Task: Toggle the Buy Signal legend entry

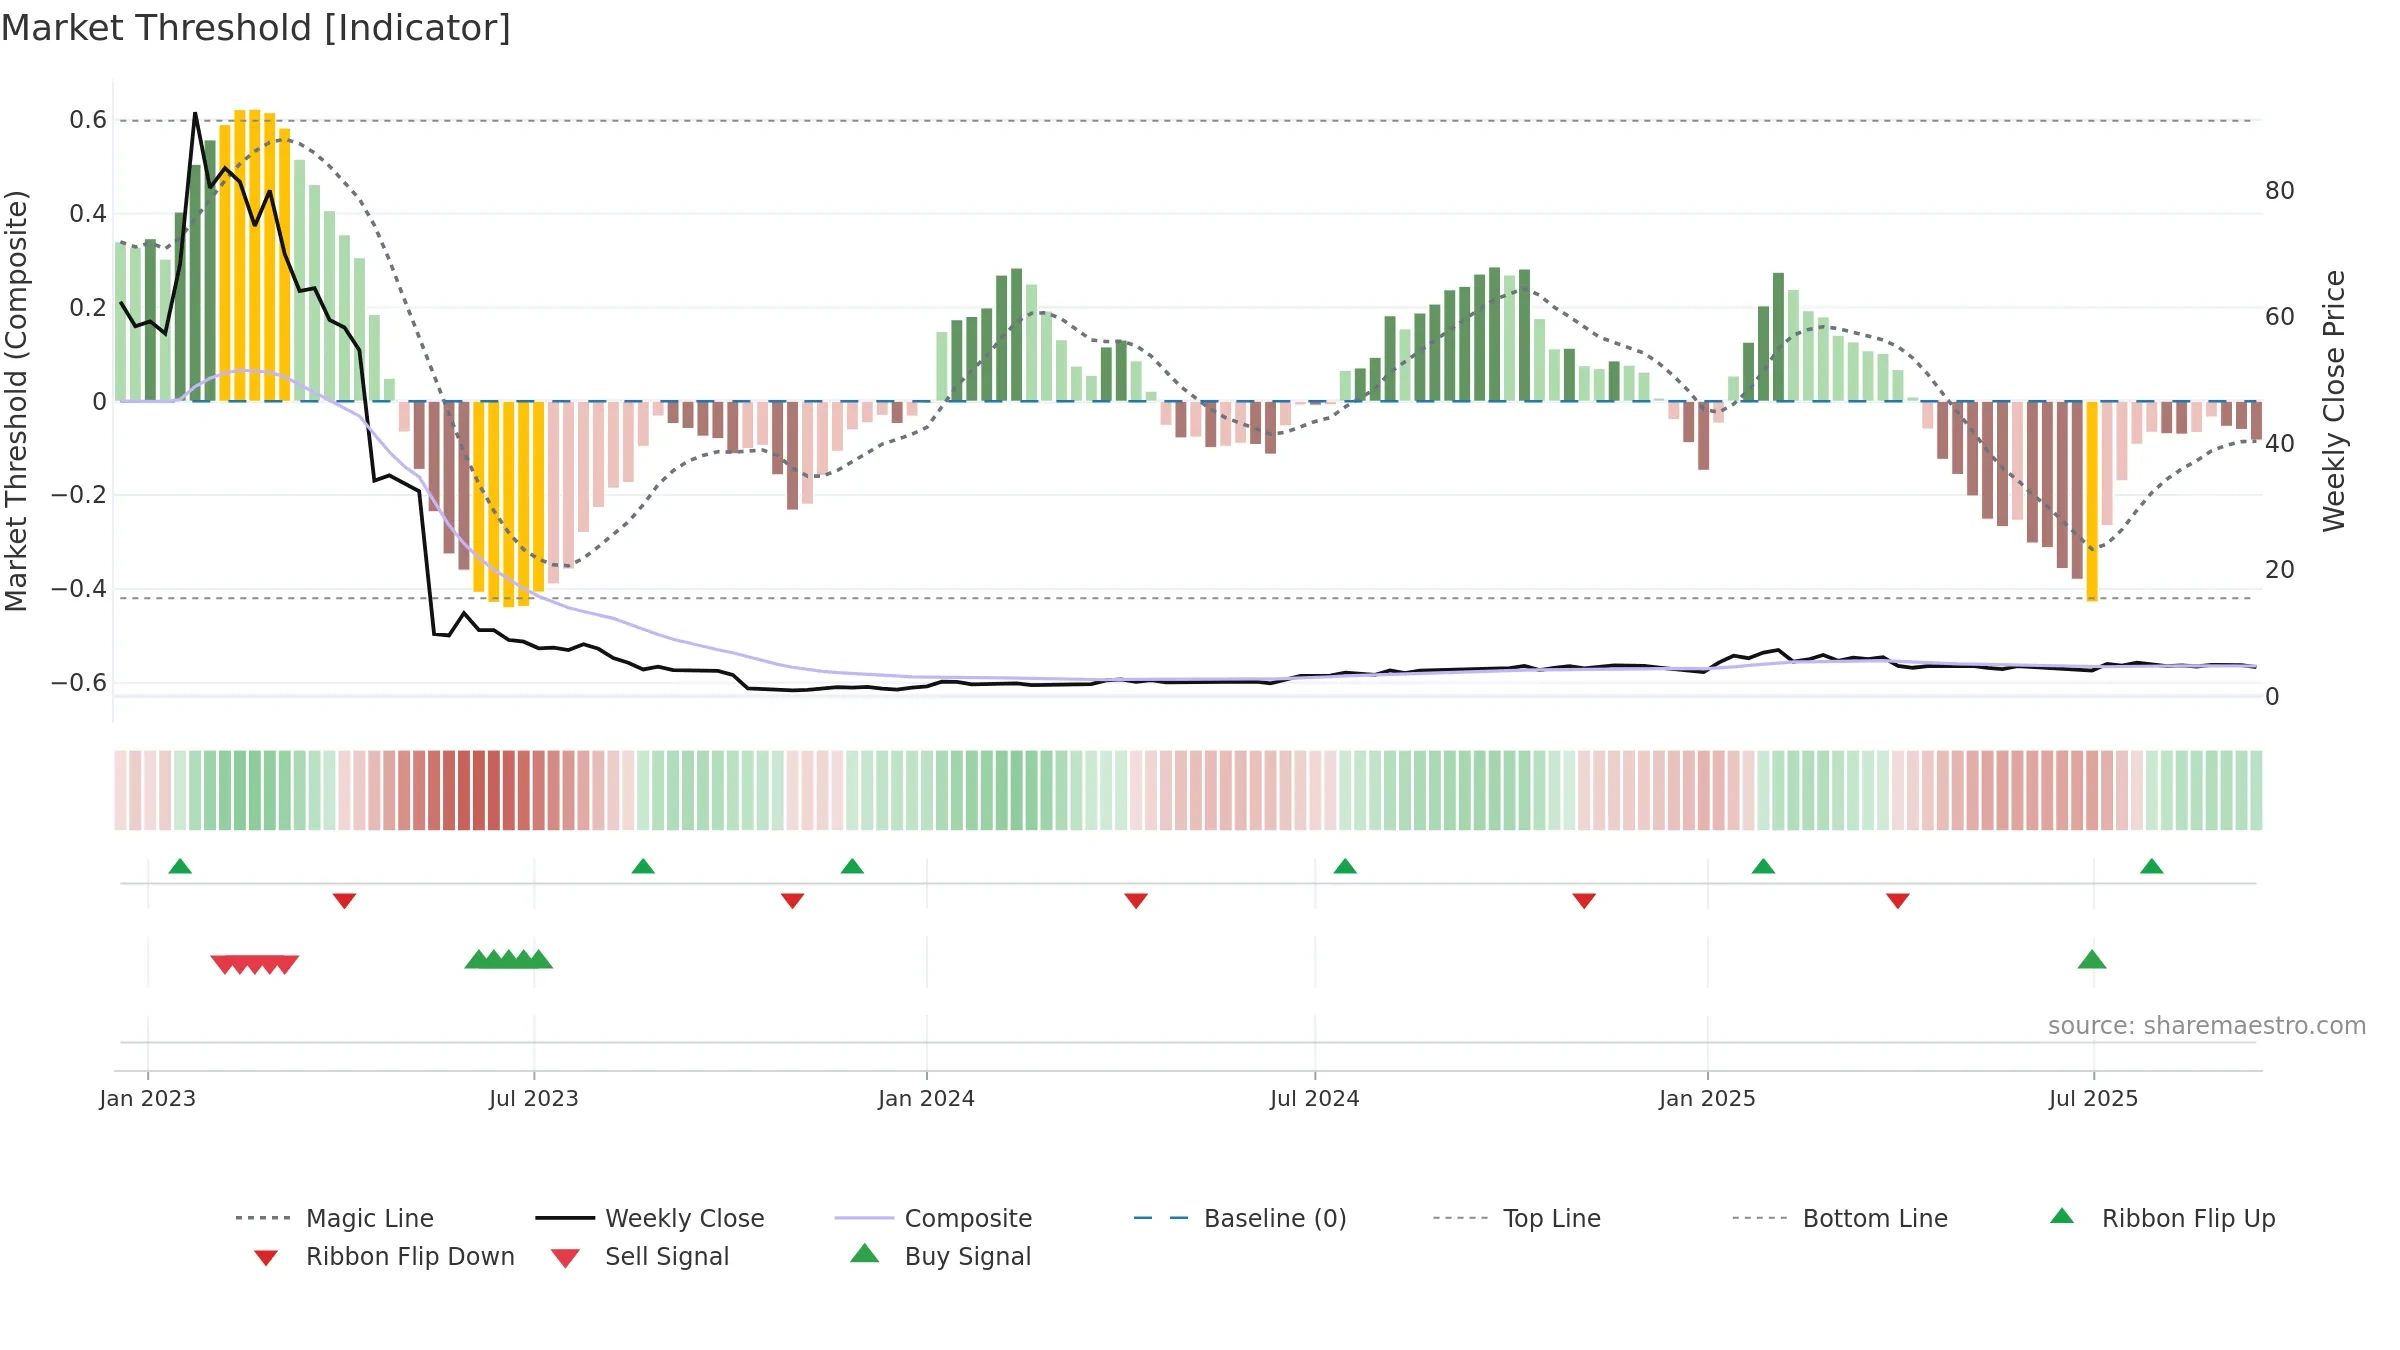Action: 940,1256
